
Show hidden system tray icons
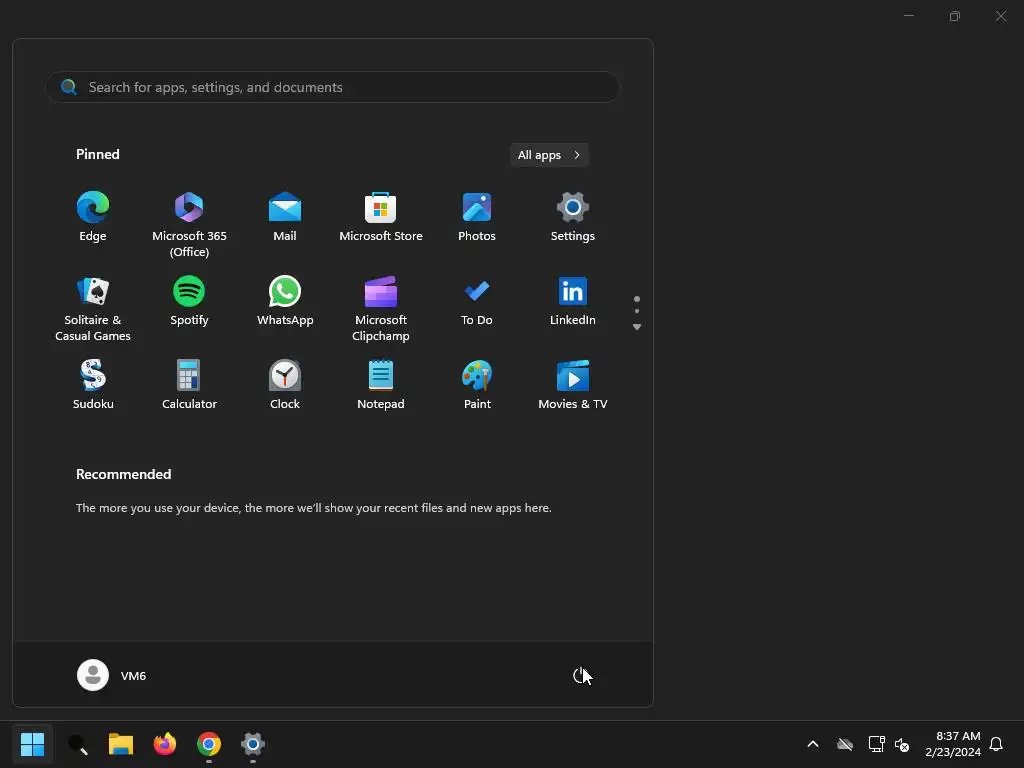pyautogui.click(x=813, y=744)
